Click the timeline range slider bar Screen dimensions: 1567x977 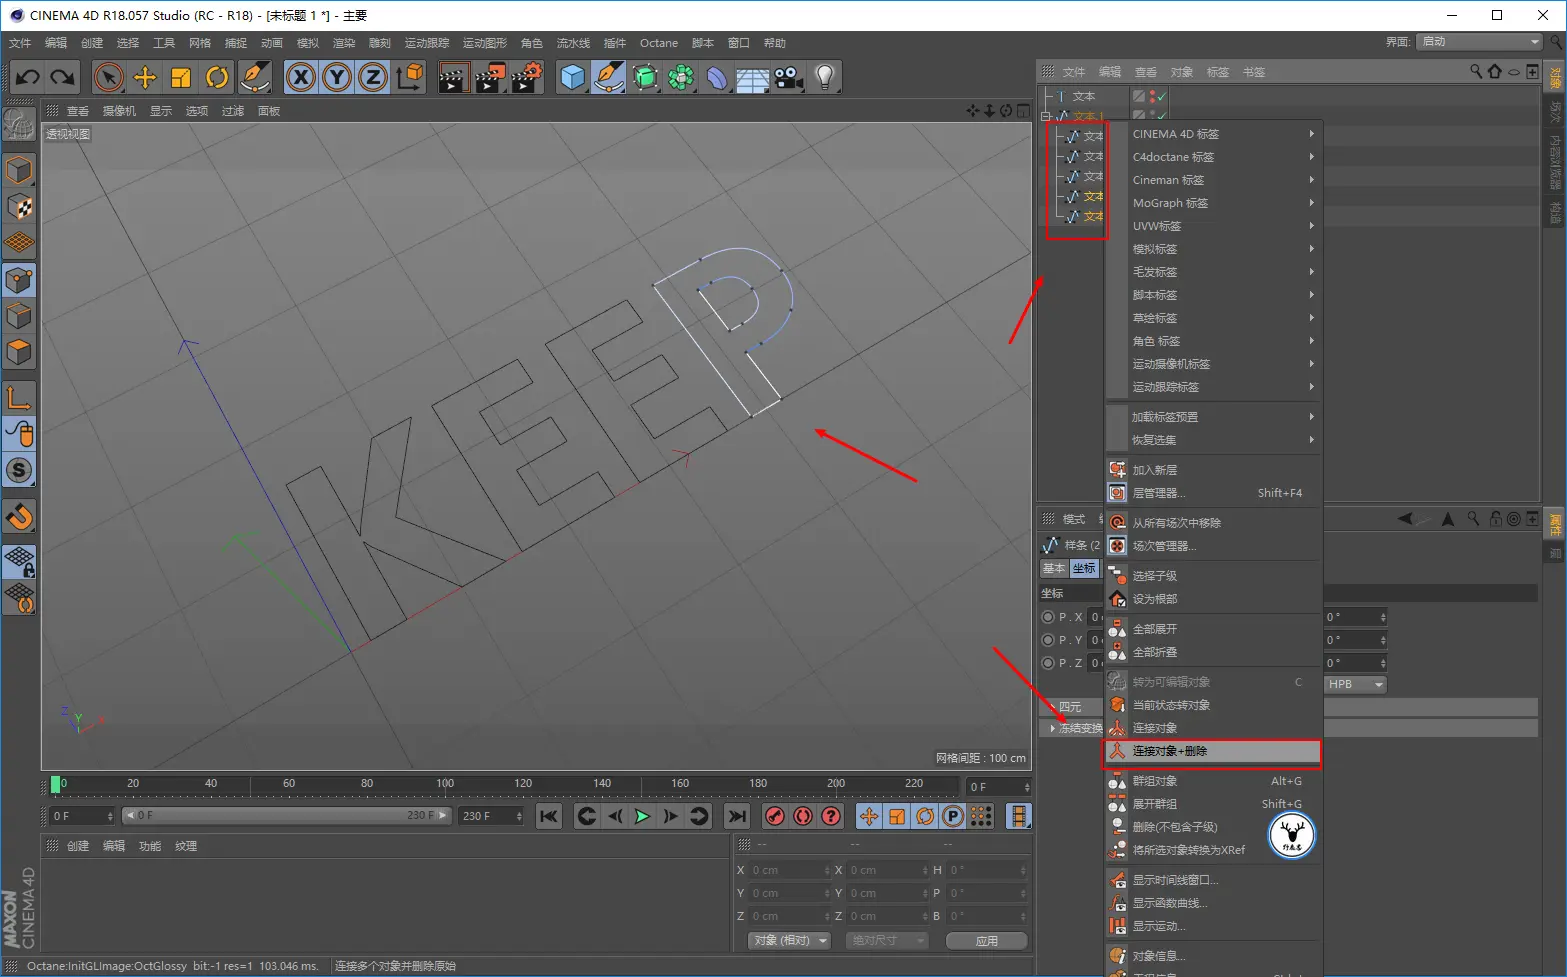click(287, 816)
